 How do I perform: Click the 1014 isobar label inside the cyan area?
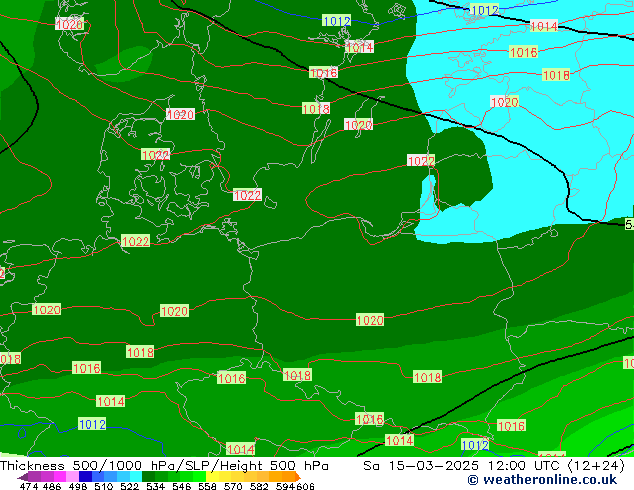click(544, 26)
